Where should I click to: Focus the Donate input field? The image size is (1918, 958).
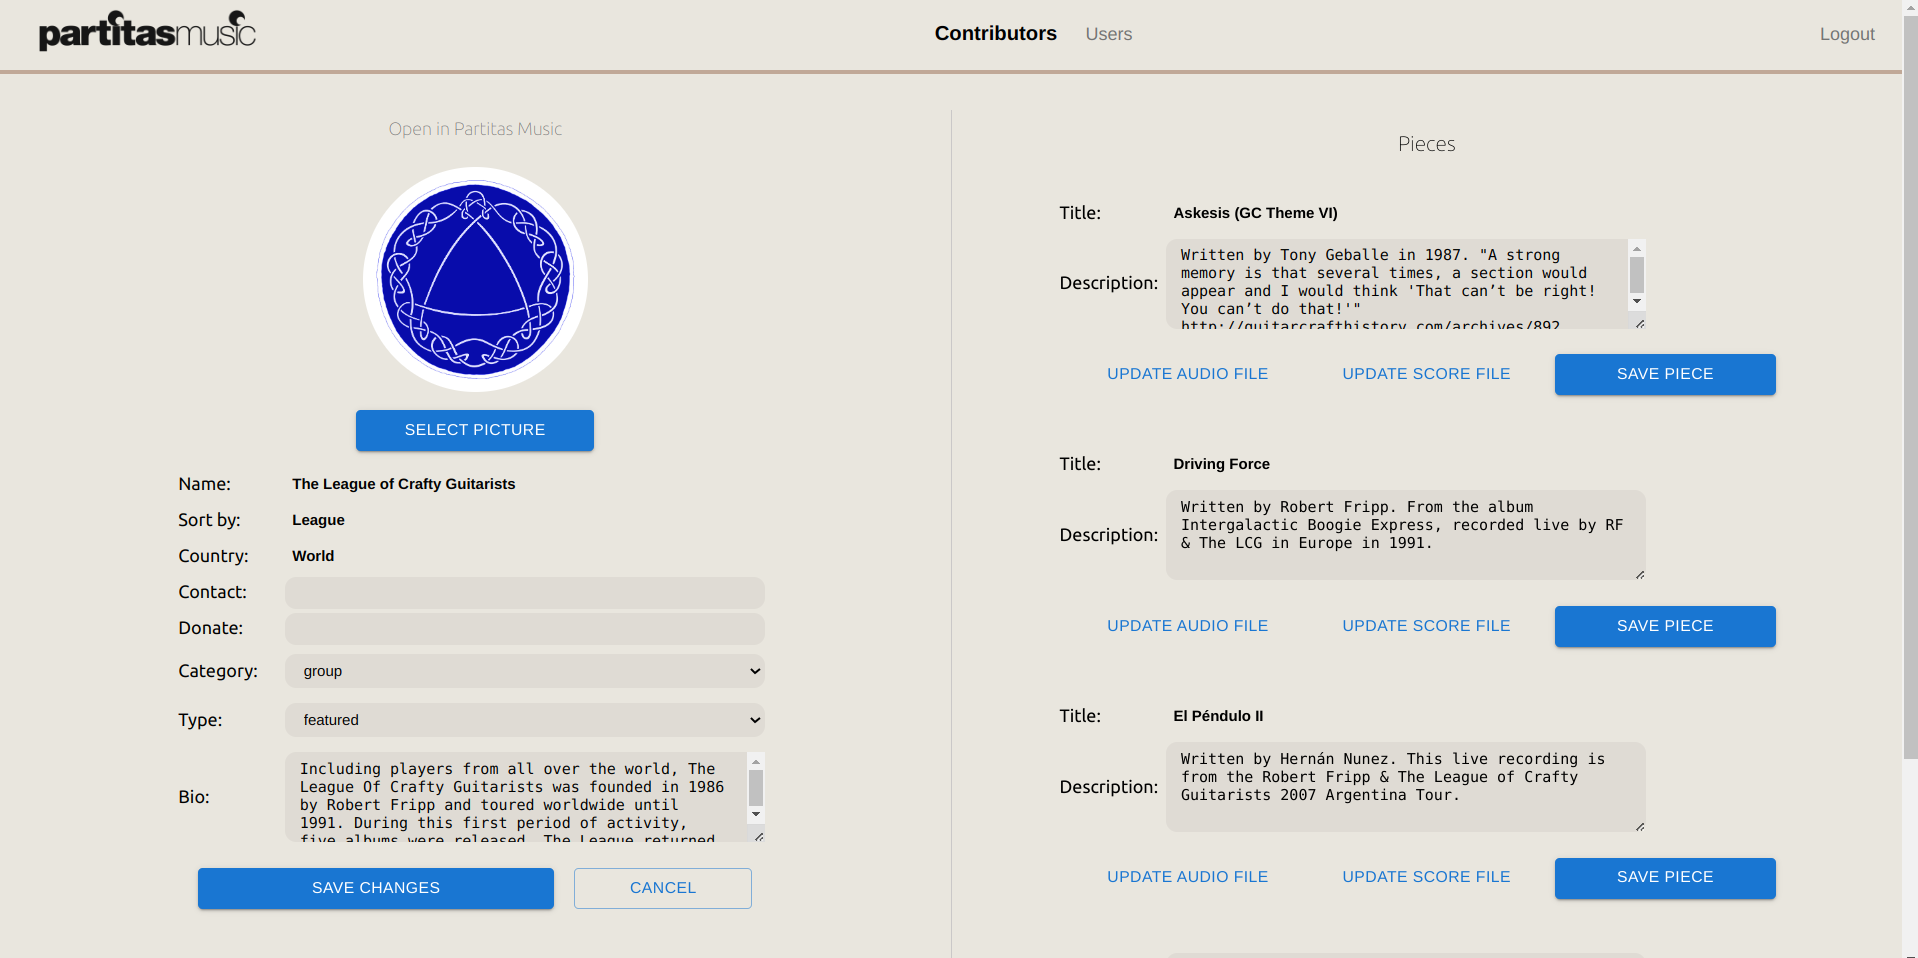click(x=525, y=629)
